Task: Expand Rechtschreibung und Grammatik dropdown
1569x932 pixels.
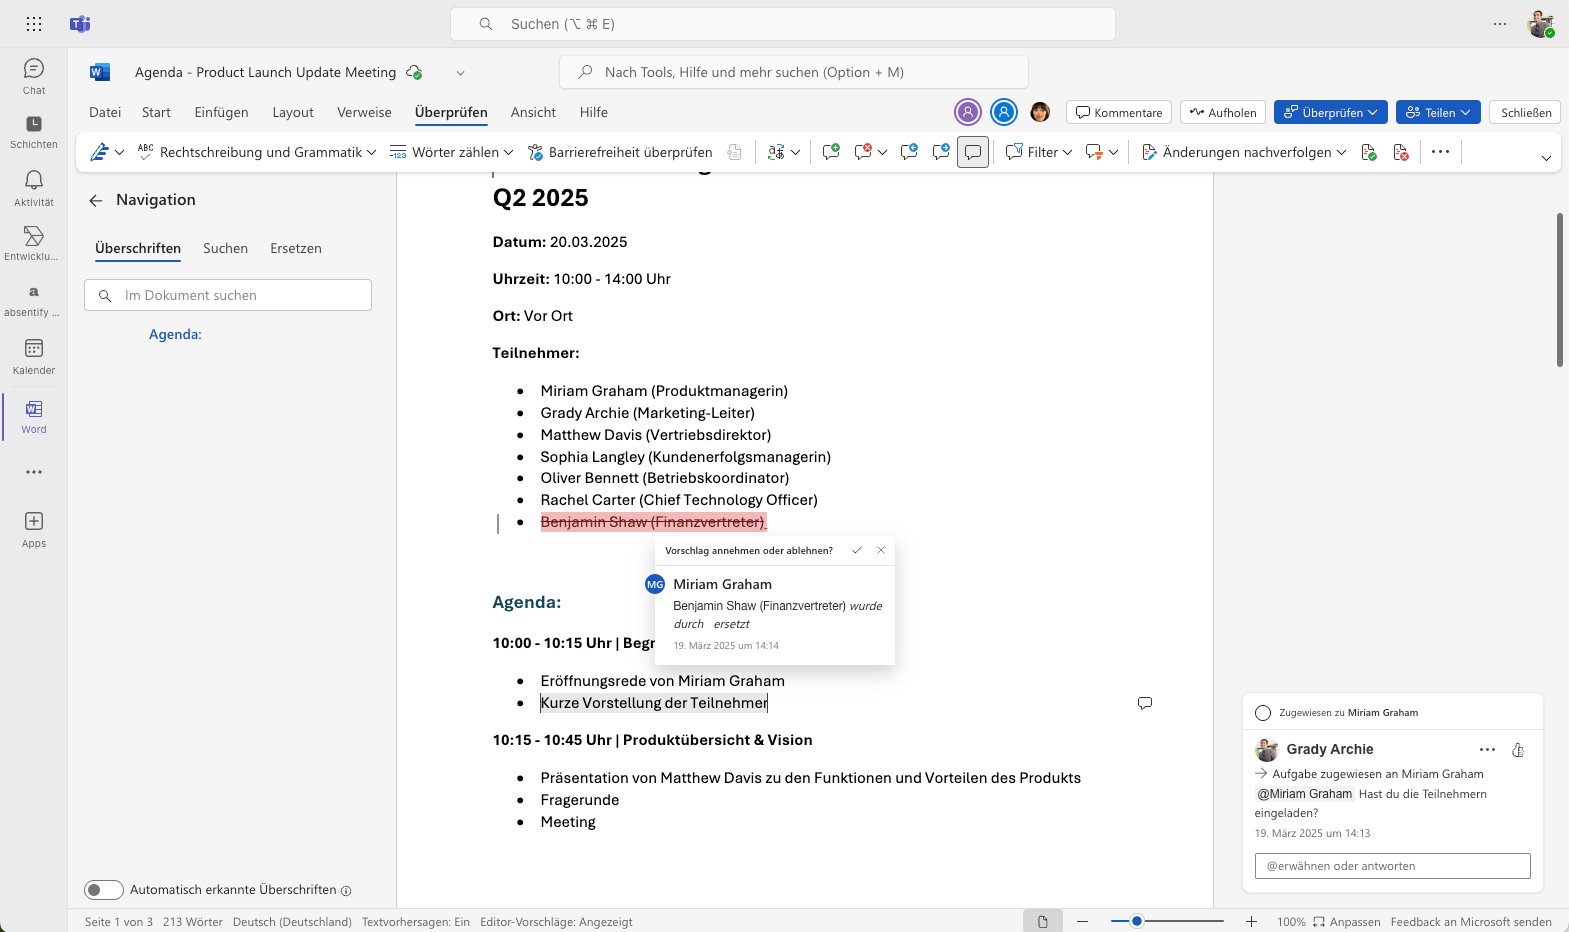Action: [371, 152]
